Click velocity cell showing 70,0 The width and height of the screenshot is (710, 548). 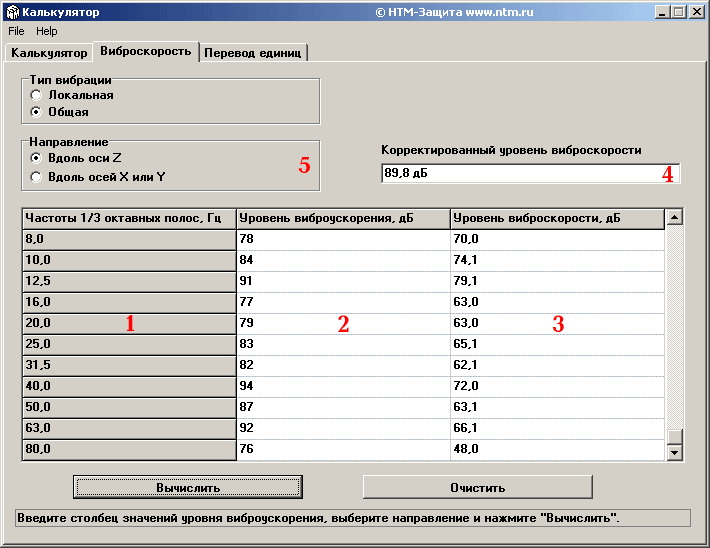pos(557,240)
